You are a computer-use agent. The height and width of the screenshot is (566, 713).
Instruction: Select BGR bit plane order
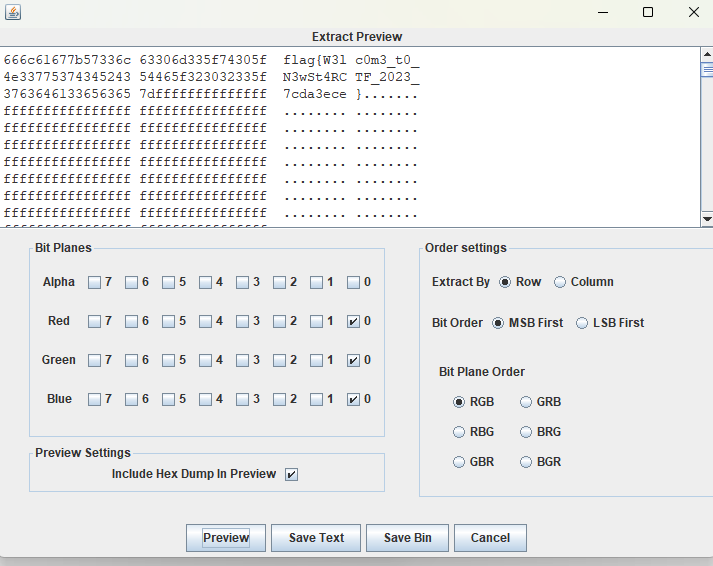[x=526, y=462]
